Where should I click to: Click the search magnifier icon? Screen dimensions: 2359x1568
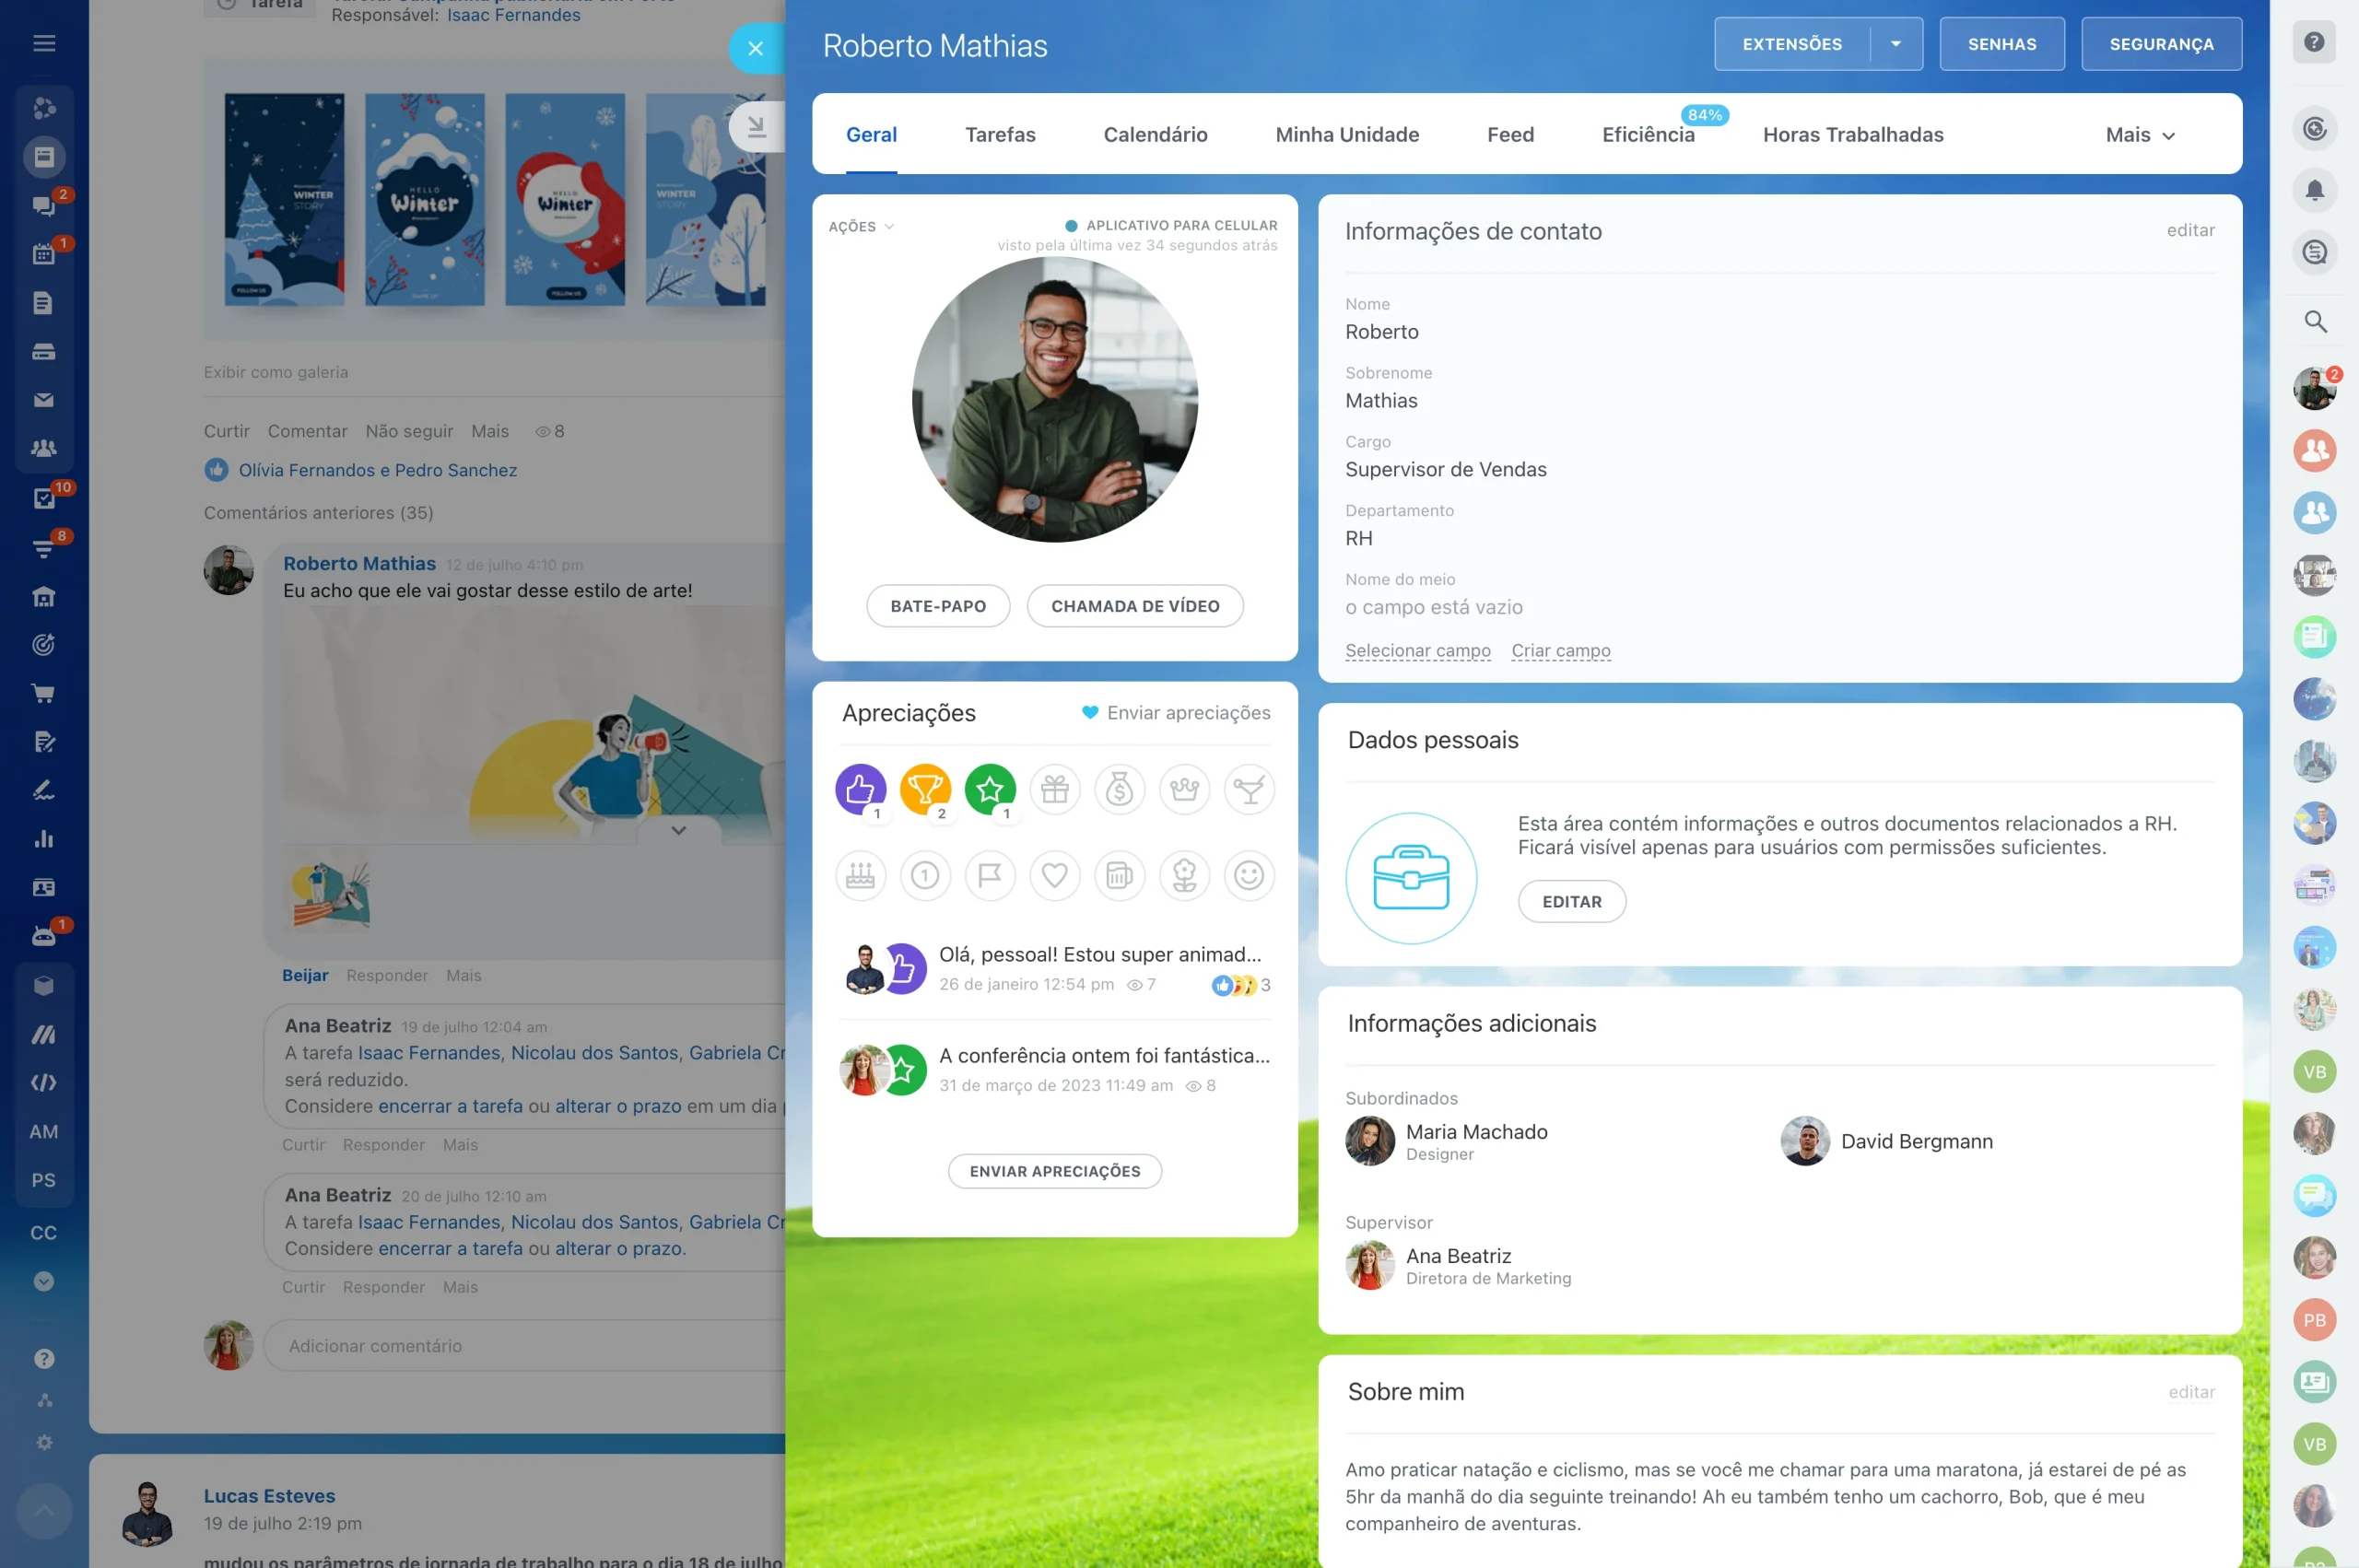coord(2314,321)
